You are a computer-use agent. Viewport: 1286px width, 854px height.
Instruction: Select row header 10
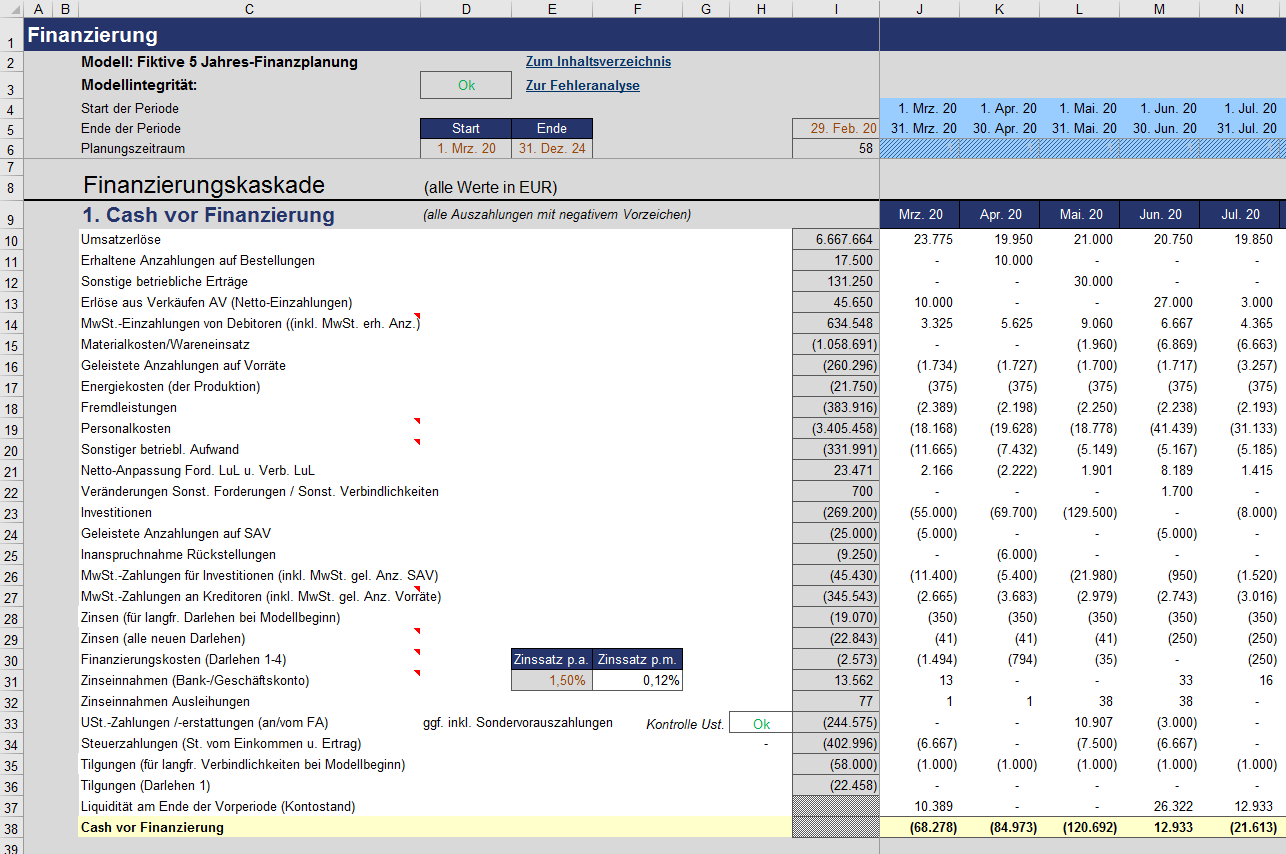tap(11, 240)
